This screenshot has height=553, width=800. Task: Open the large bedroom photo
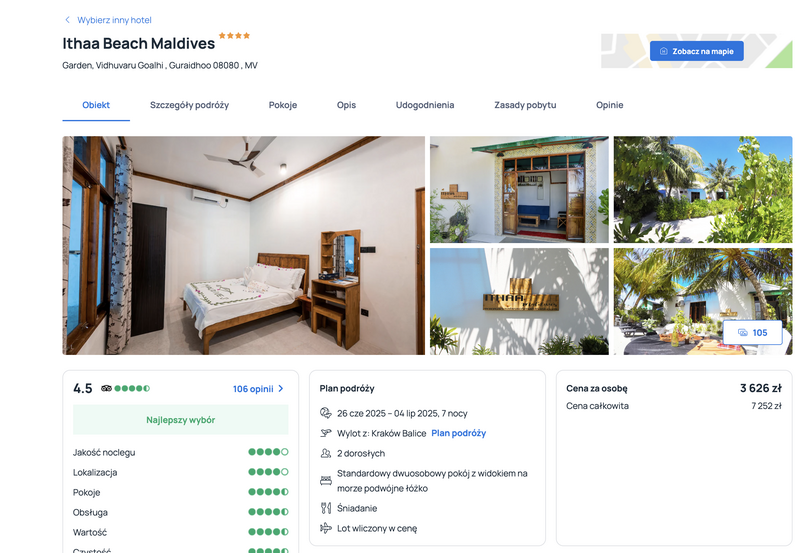click(x=243, y=245)
